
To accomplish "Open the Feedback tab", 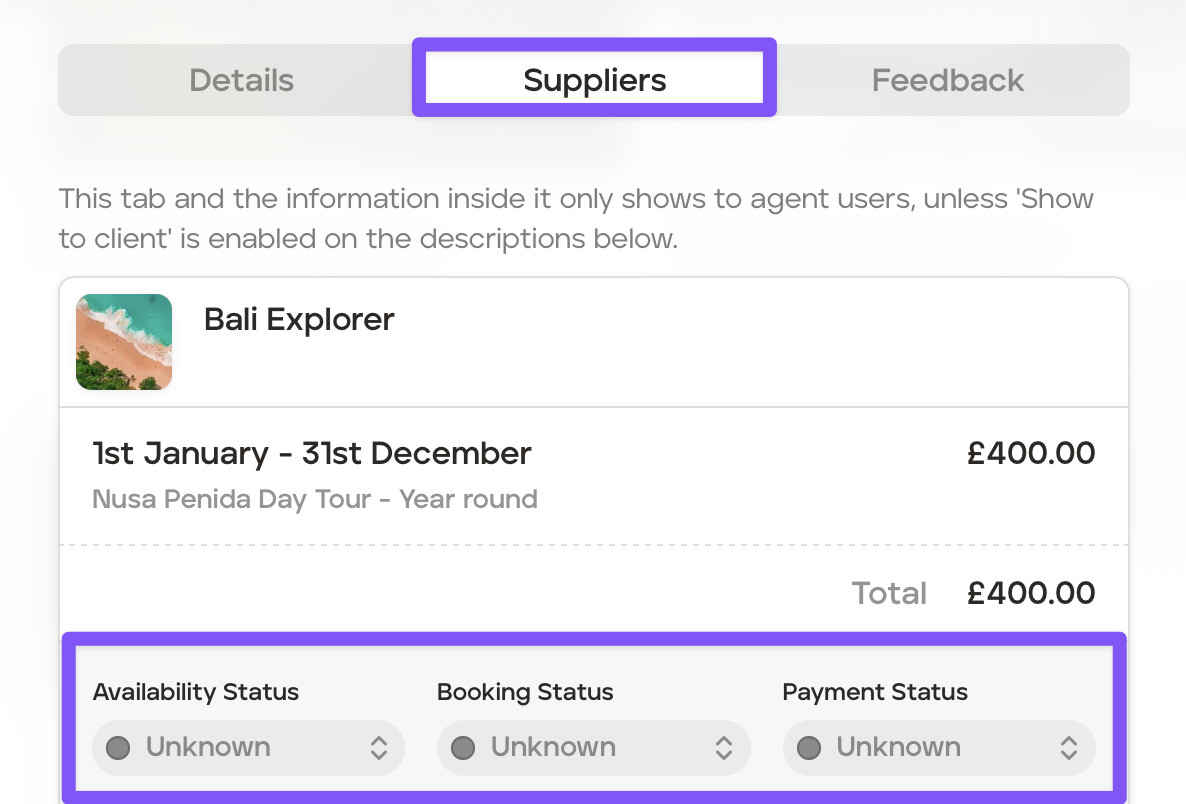I will point(947,80).
